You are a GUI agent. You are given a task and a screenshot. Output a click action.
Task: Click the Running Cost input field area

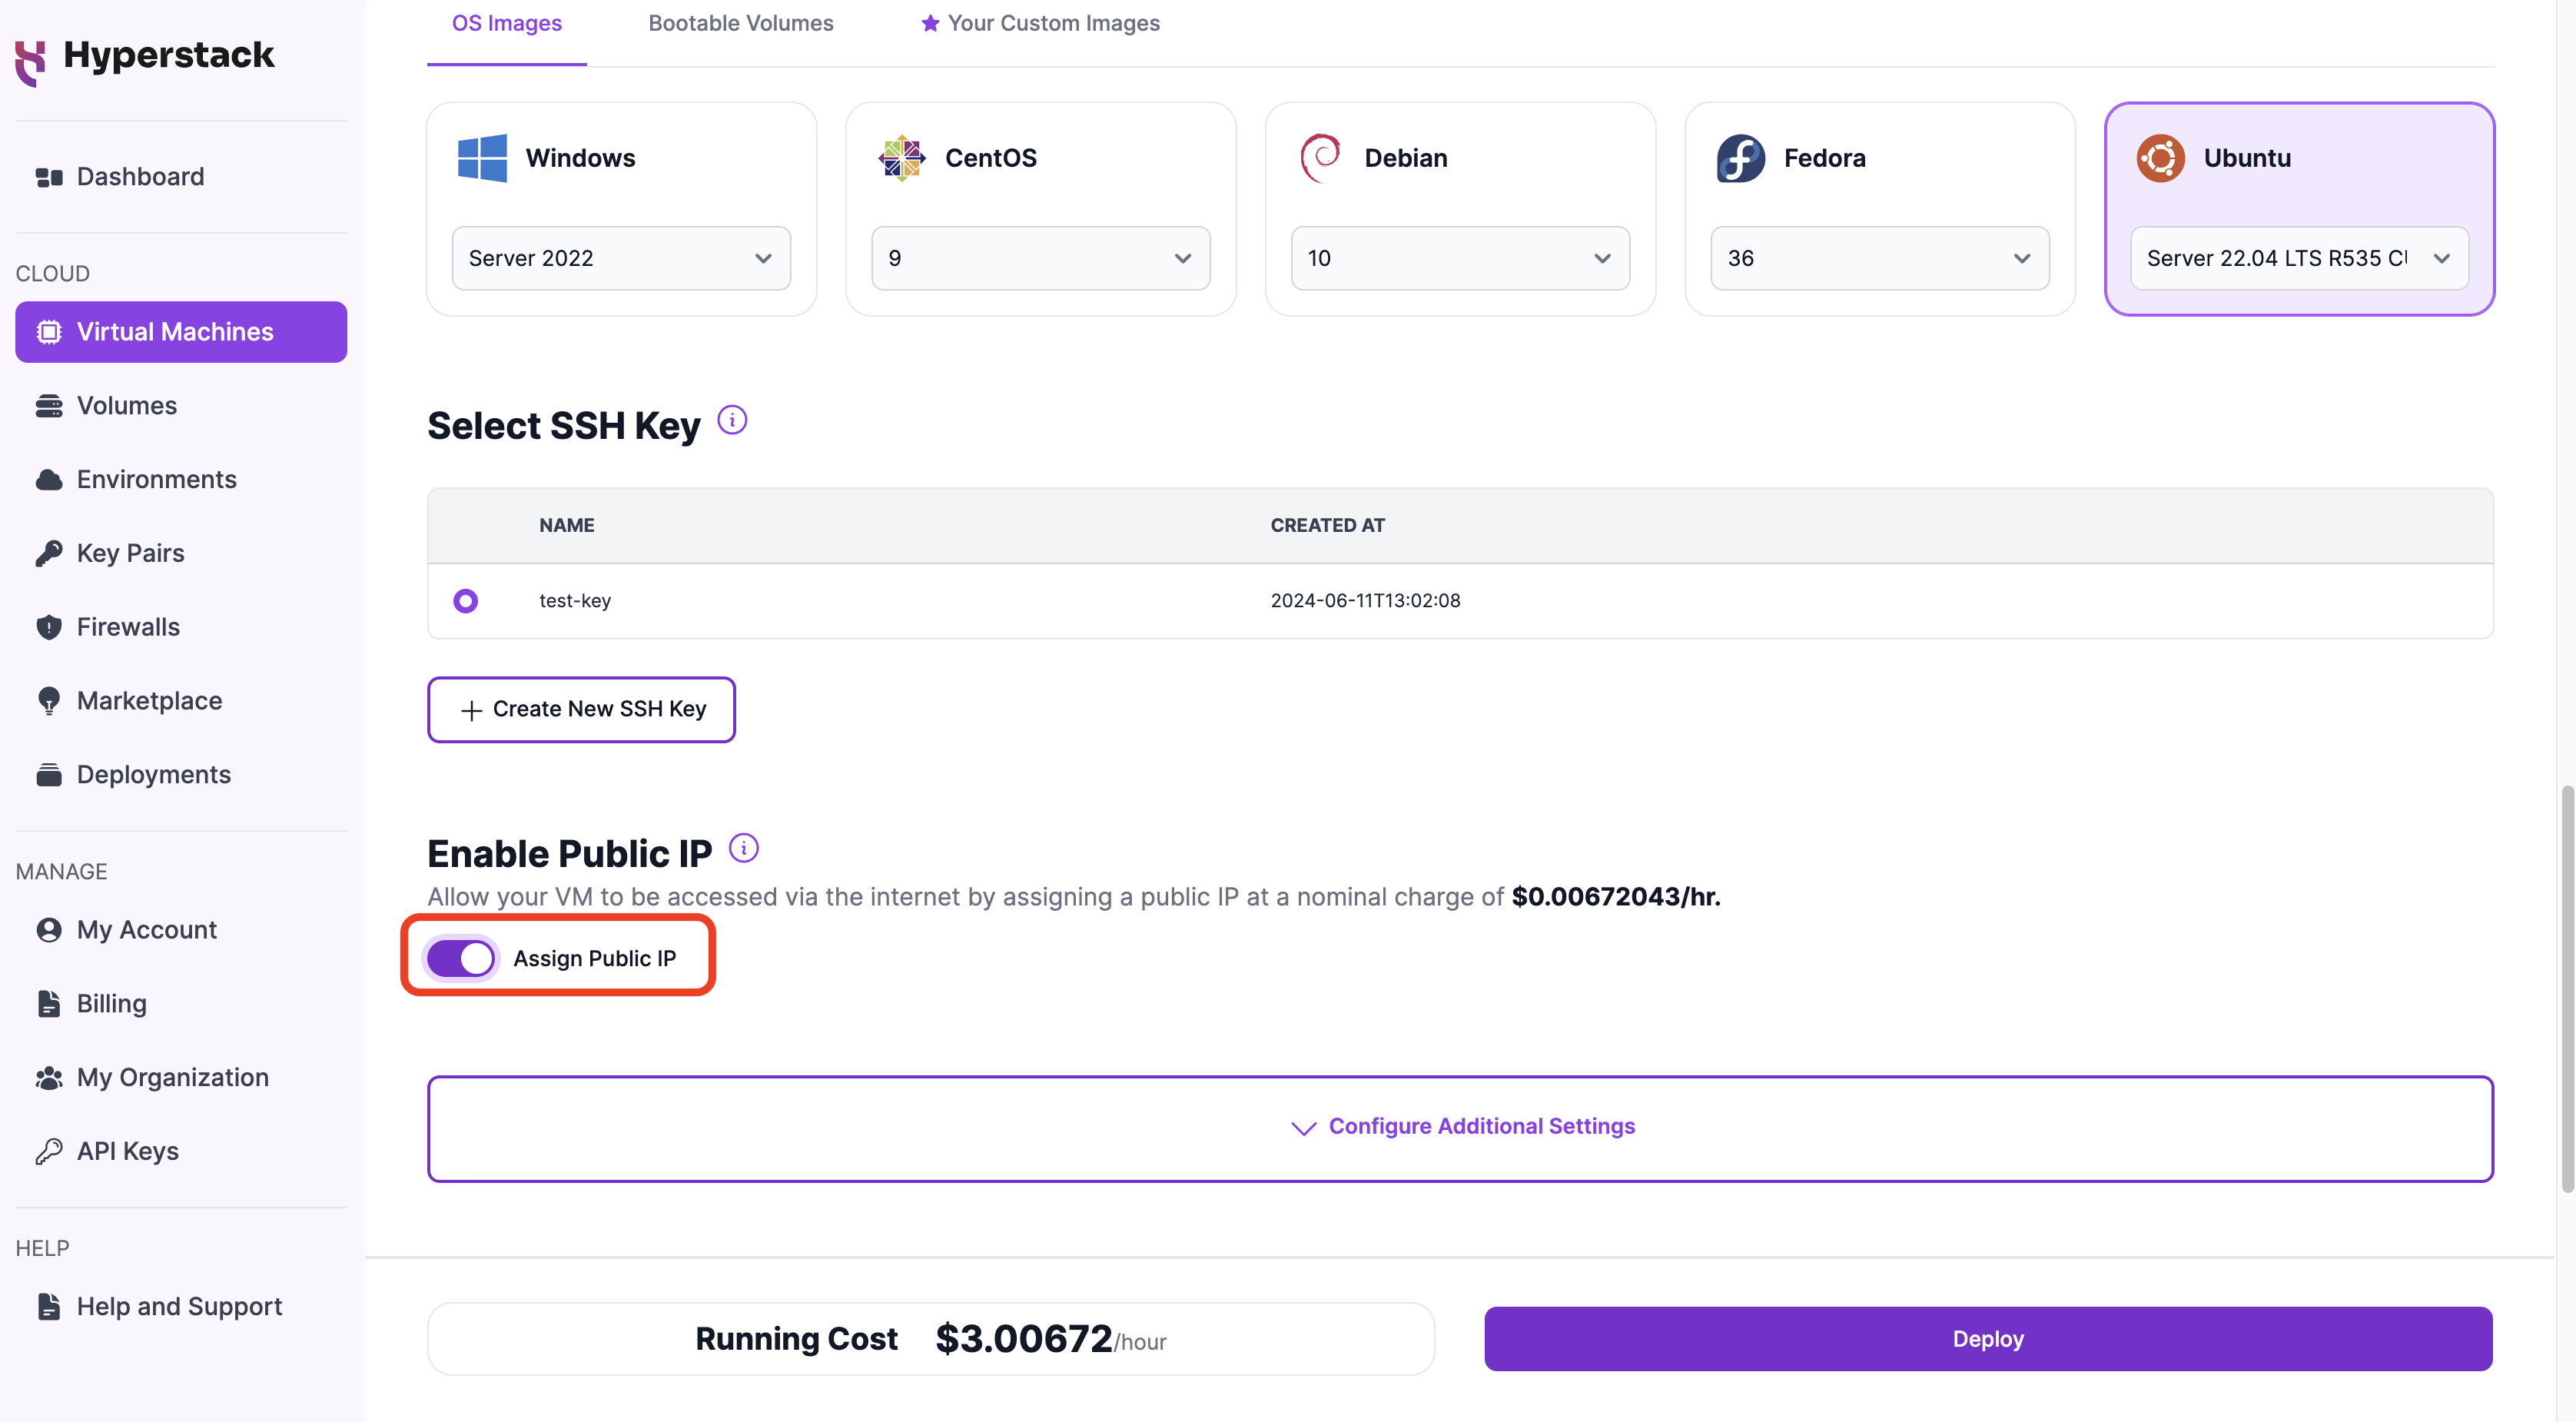pos(929,1338)
